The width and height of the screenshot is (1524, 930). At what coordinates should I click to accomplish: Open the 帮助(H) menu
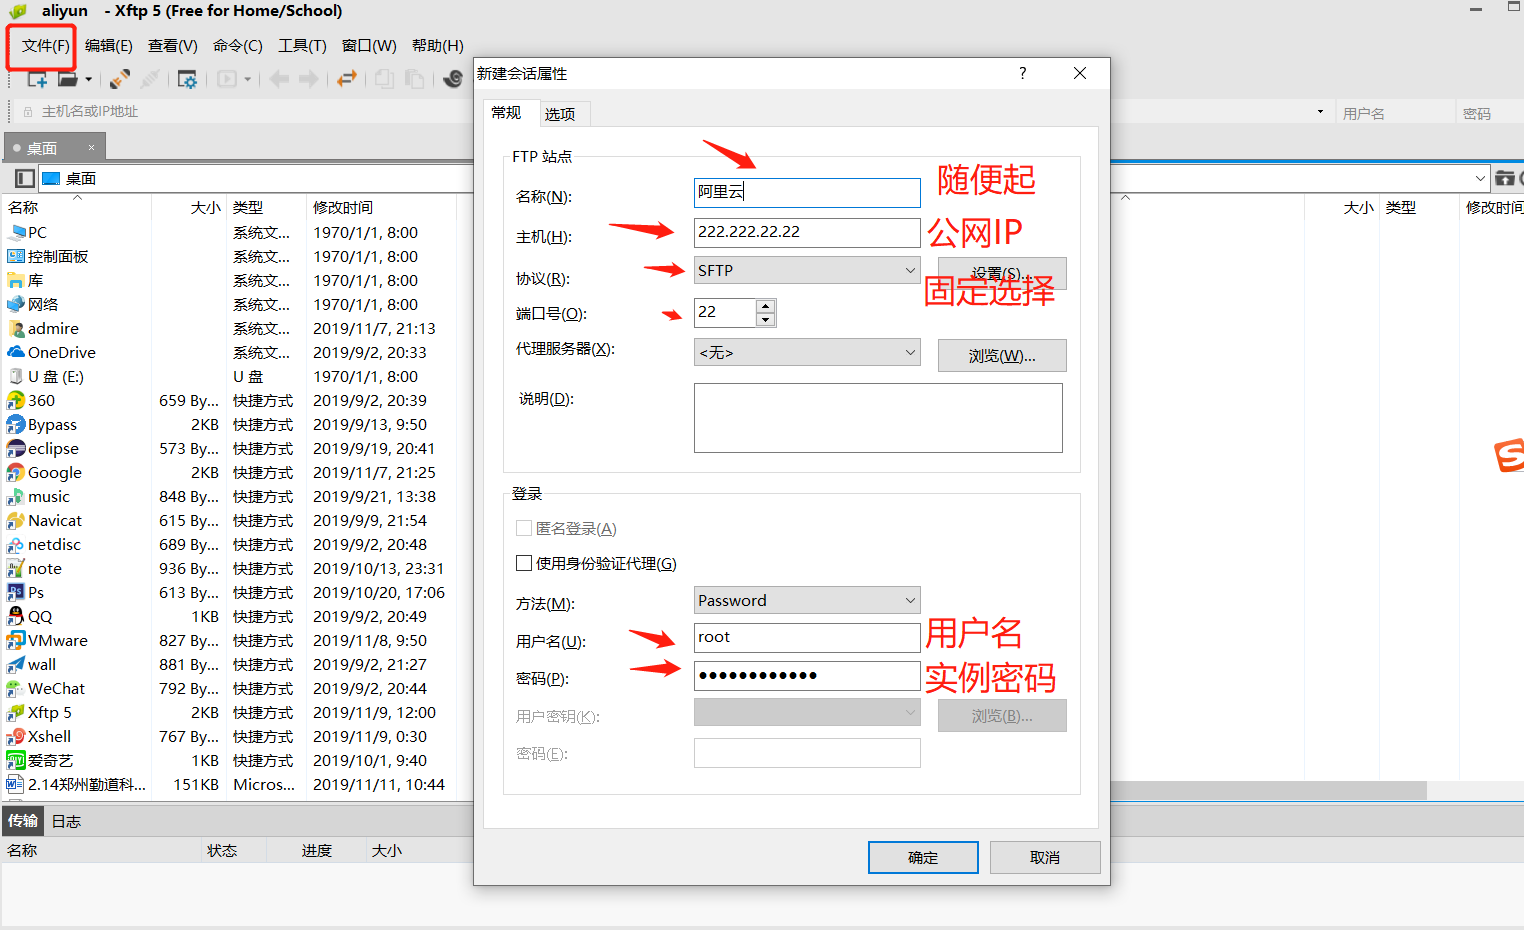click(438, 46)
